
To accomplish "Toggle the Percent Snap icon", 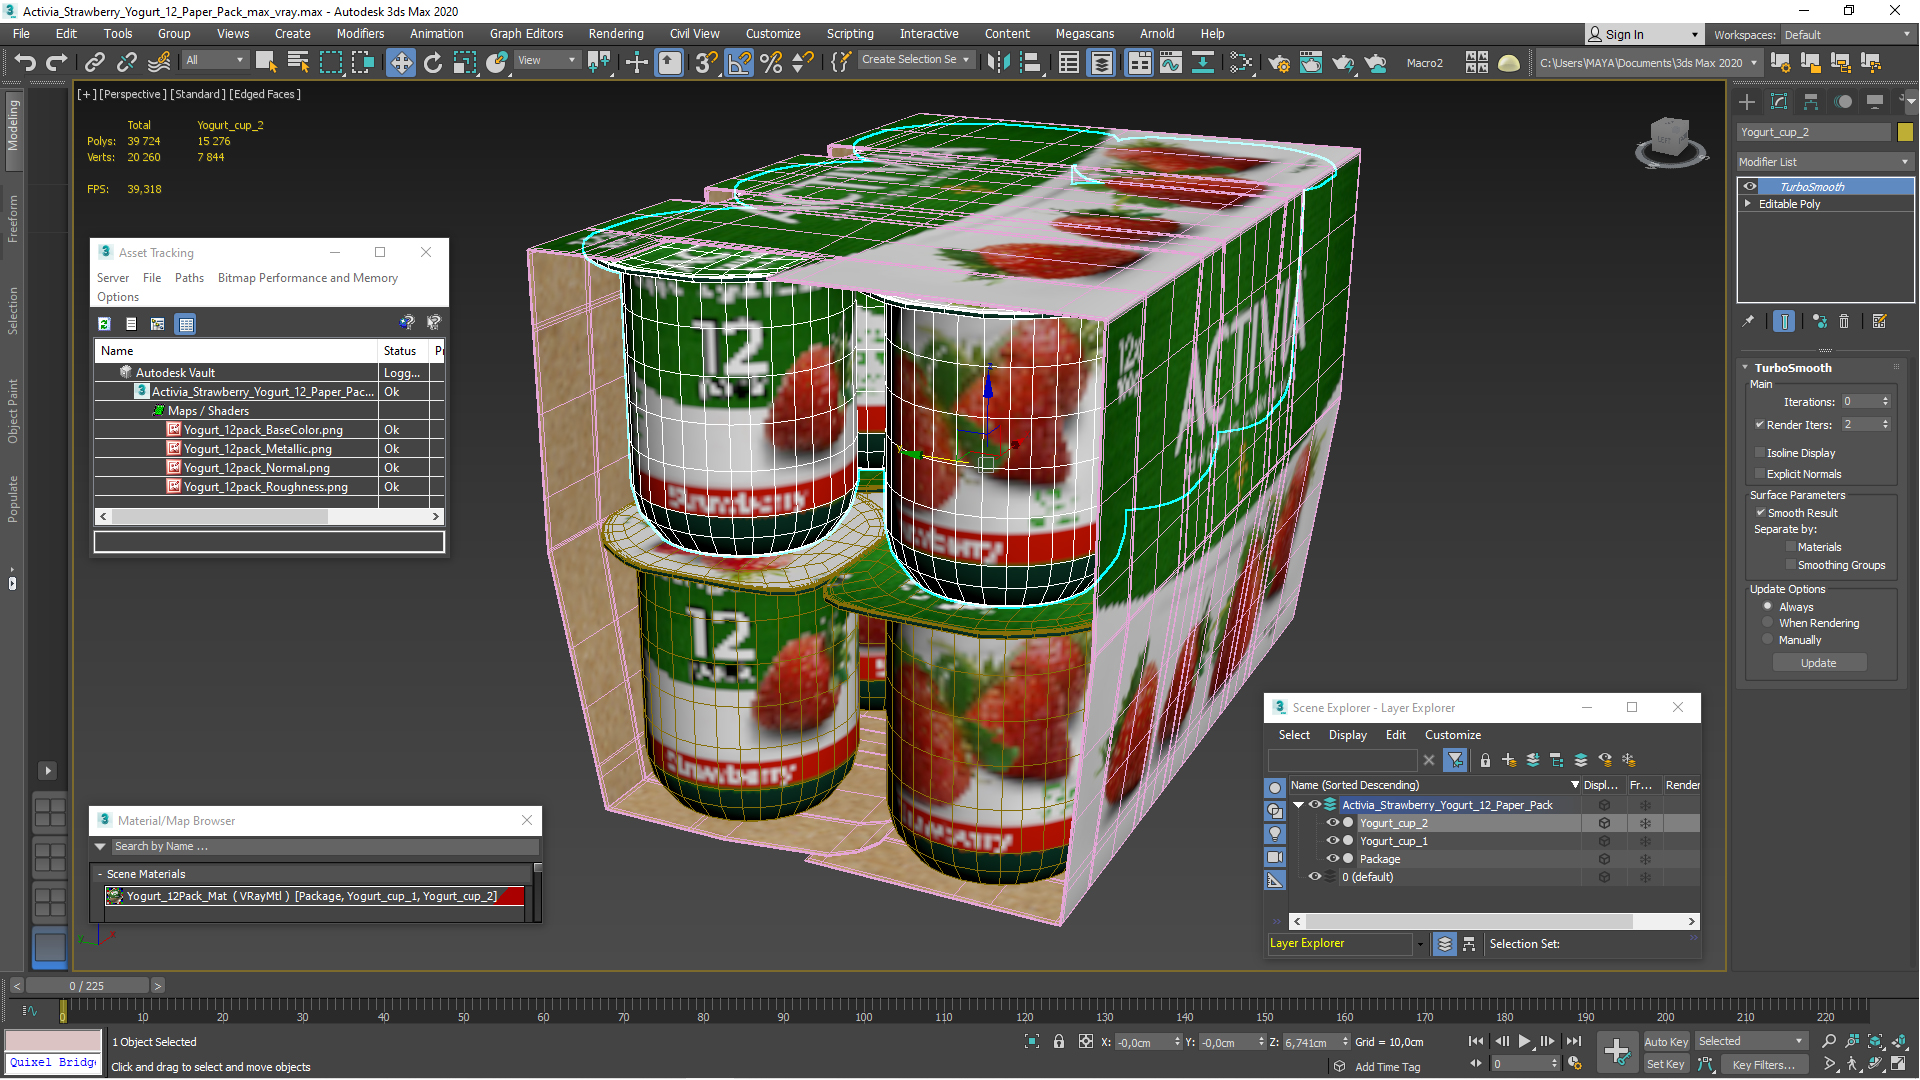I will [771, 62].
